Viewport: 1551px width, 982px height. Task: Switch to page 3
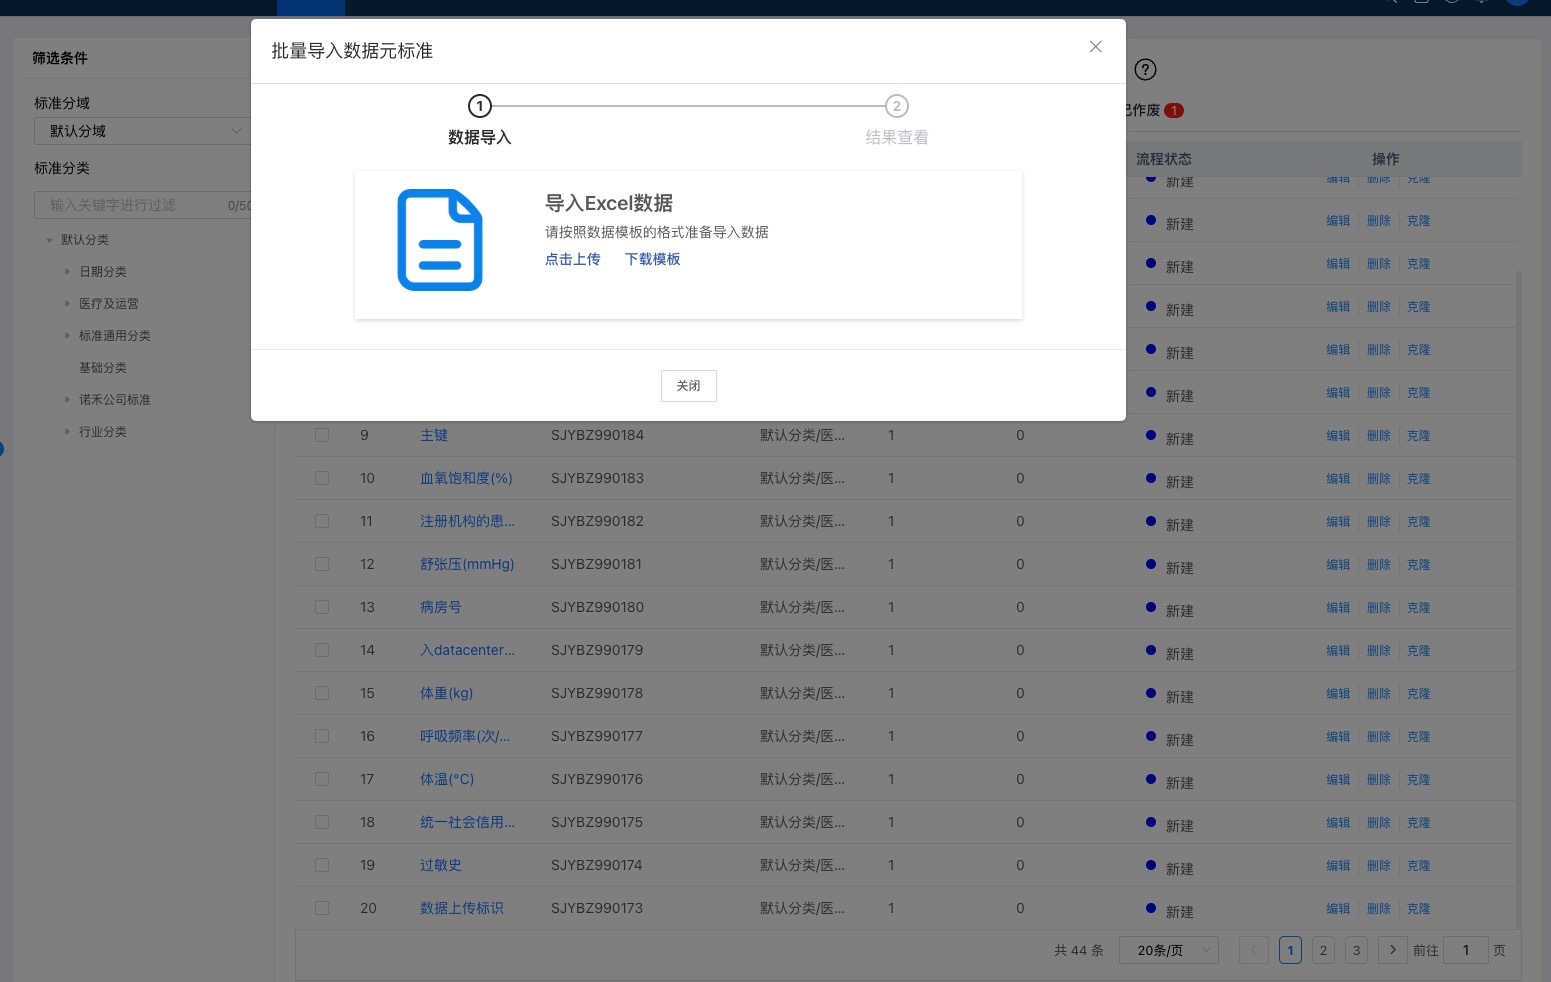click(x=1356, y=950)
